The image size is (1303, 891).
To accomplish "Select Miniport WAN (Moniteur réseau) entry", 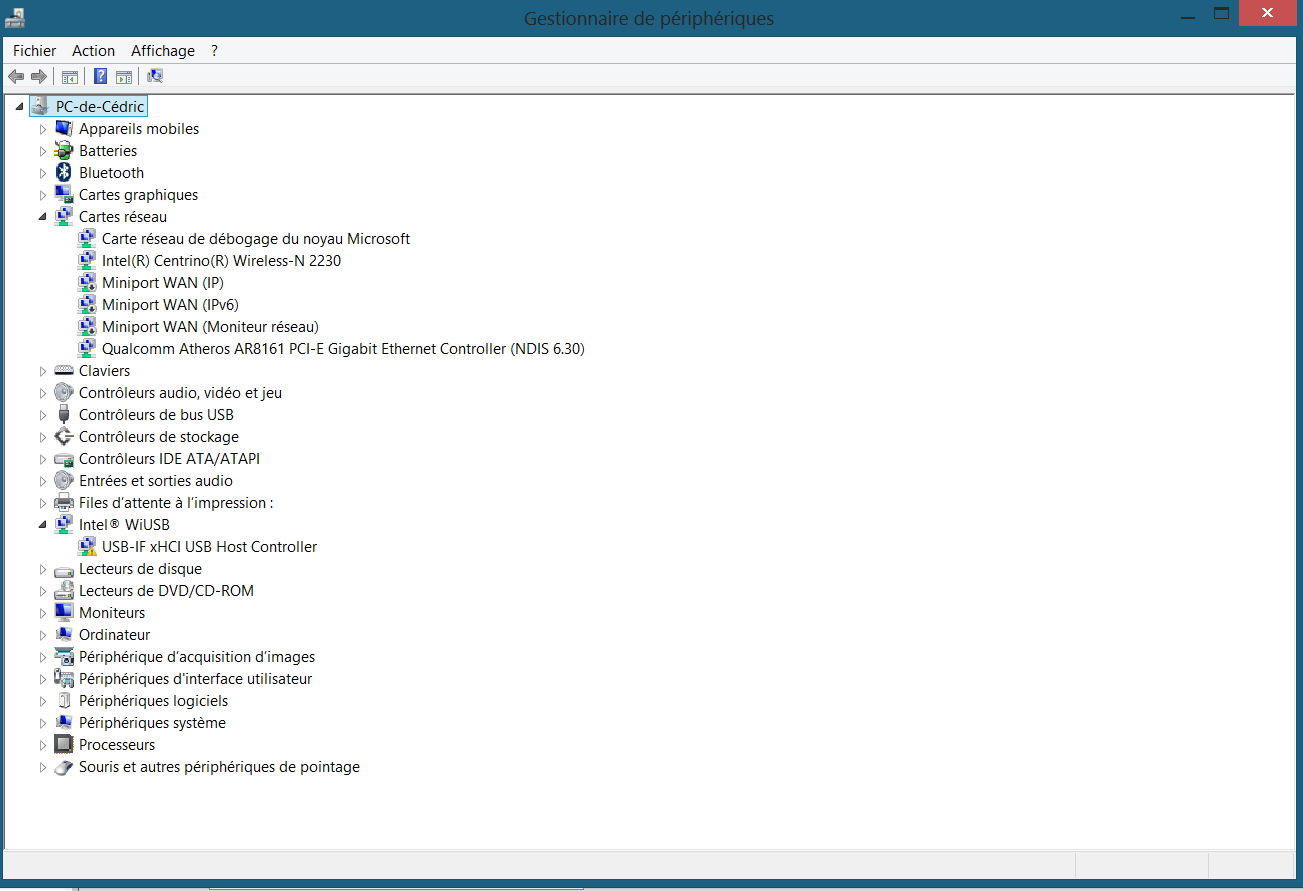I will tap(210, 326).
